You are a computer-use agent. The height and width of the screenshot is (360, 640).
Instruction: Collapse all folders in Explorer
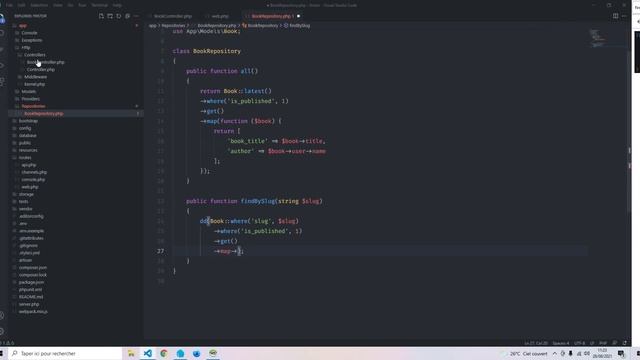point(127,16)
